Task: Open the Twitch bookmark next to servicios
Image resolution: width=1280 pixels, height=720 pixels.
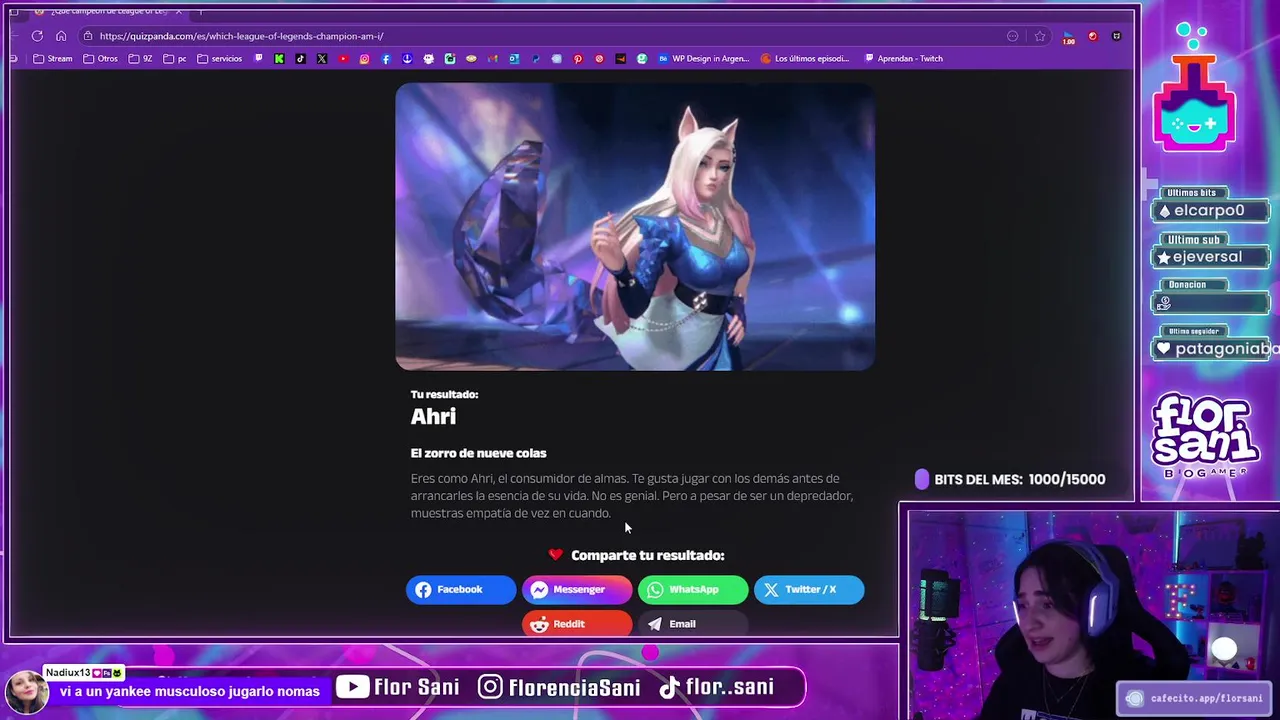Action: (258, 58)
